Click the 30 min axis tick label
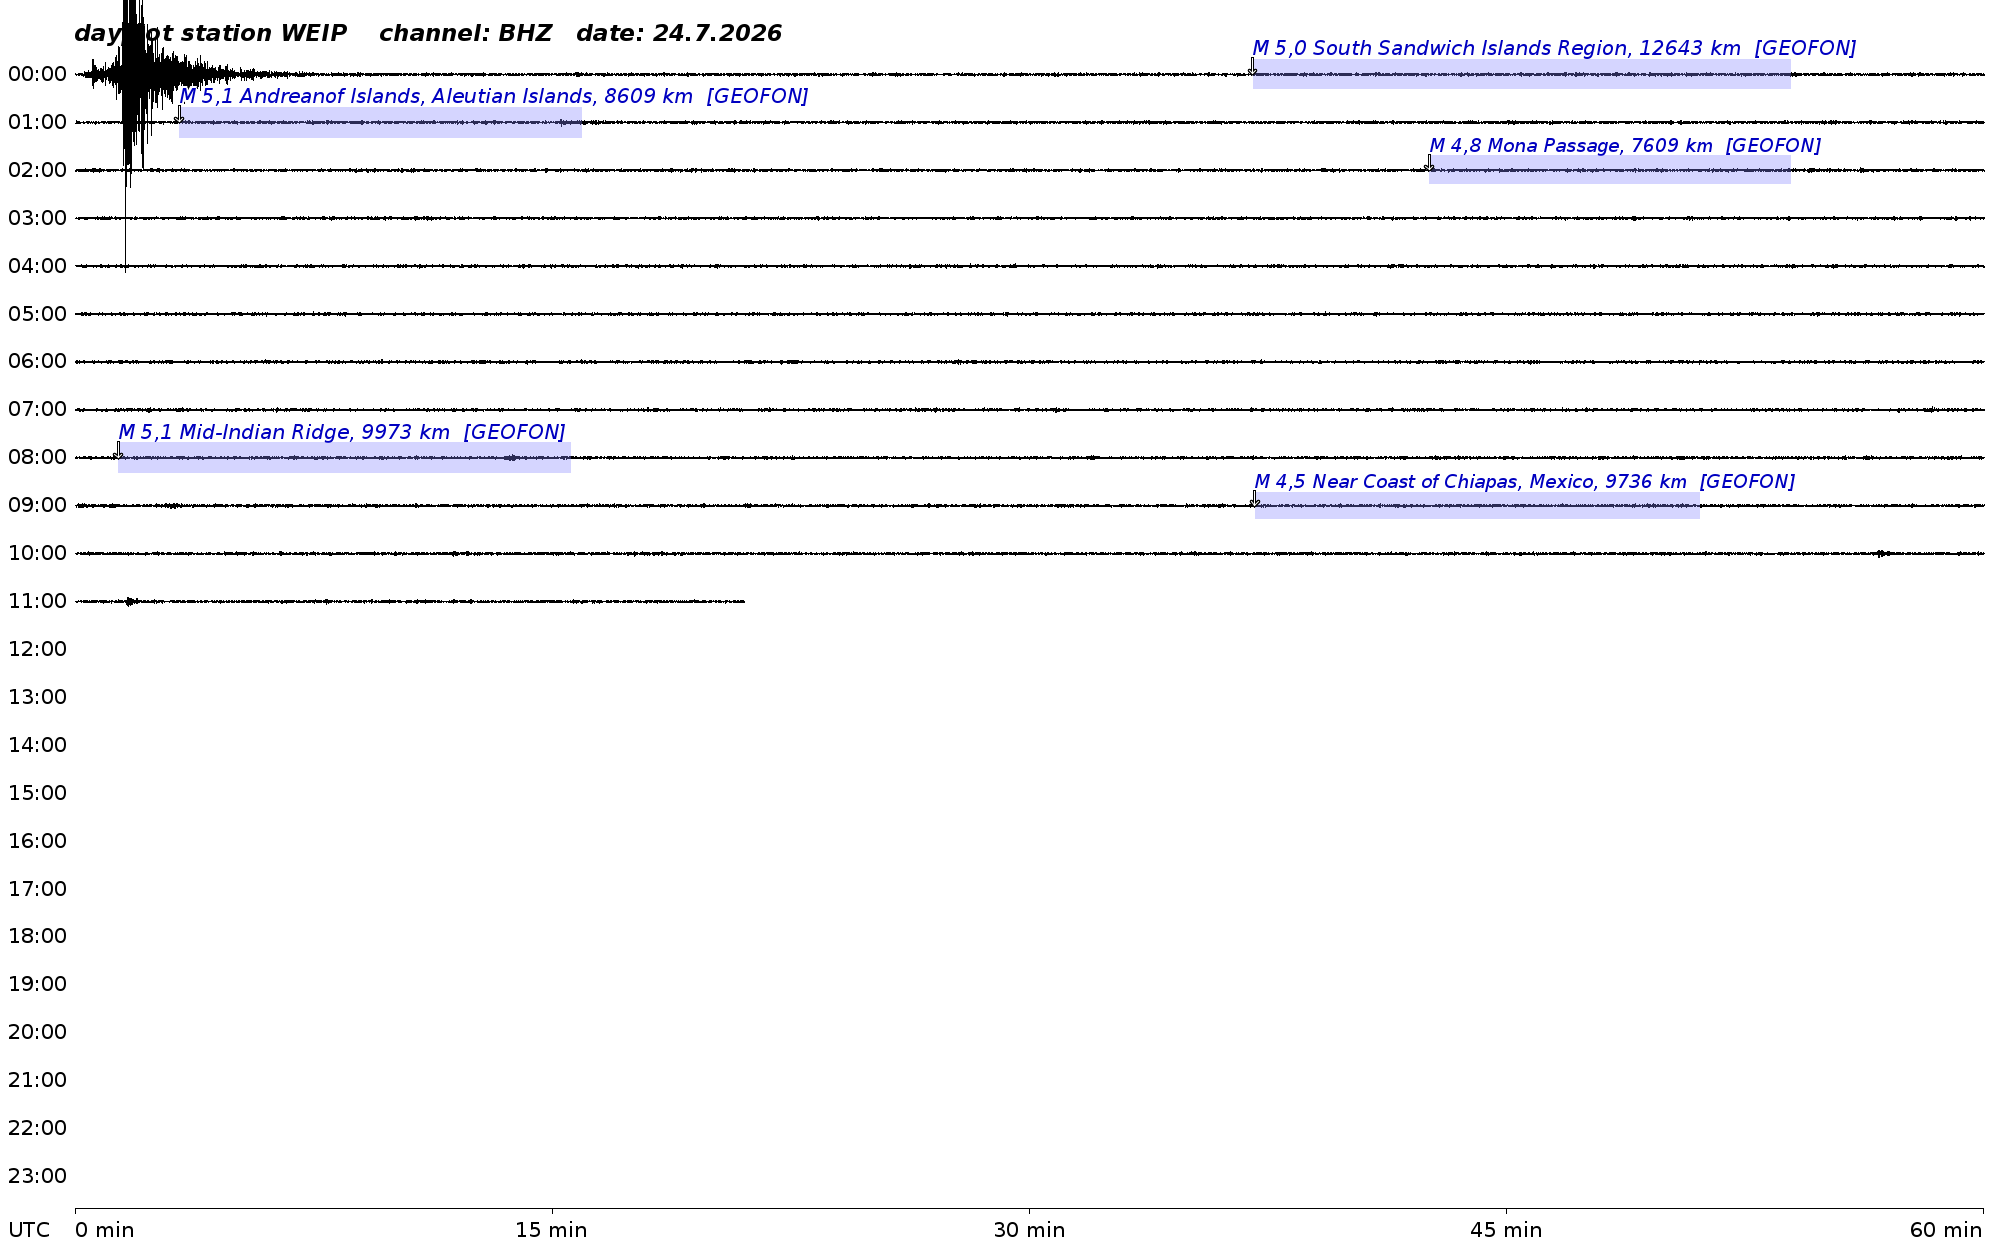 click(1029, 1230)
